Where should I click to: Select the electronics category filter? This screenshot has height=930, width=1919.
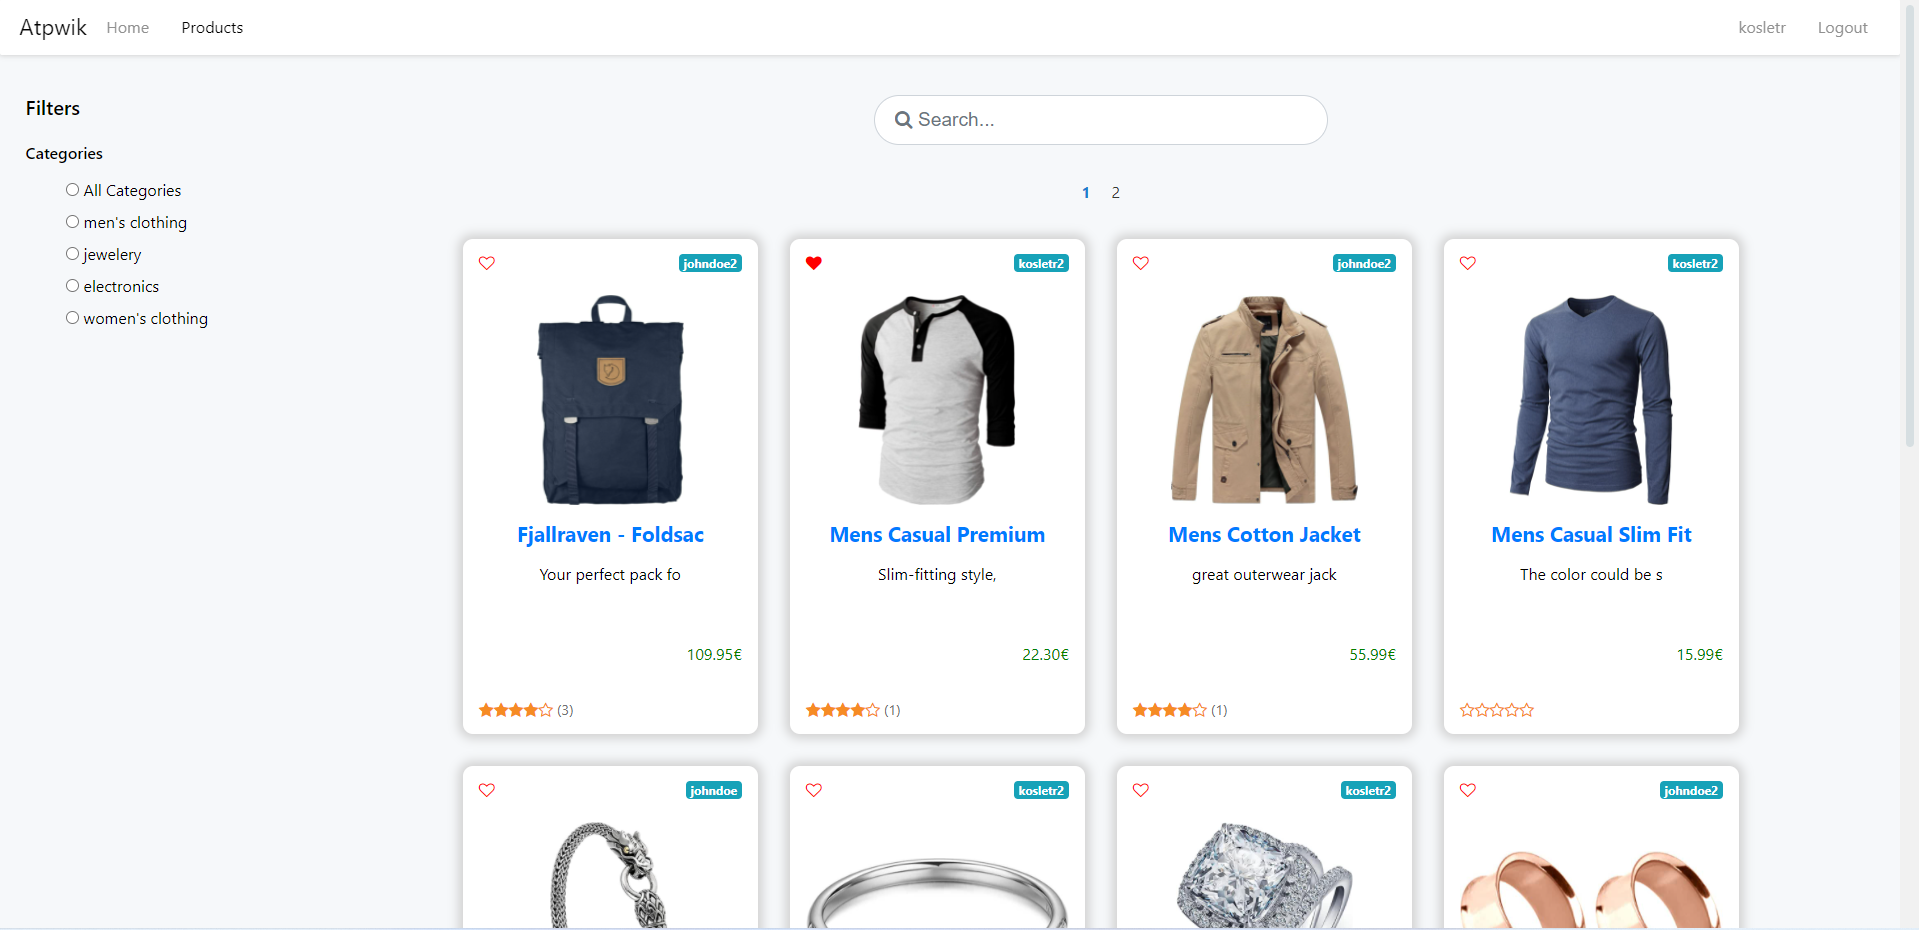coord(72,286)
